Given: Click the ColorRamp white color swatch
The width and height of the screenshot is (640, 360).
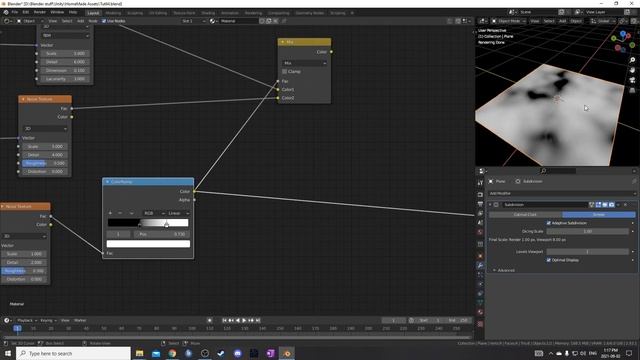Looking at the screenshot, I should [x=148, y=244].
